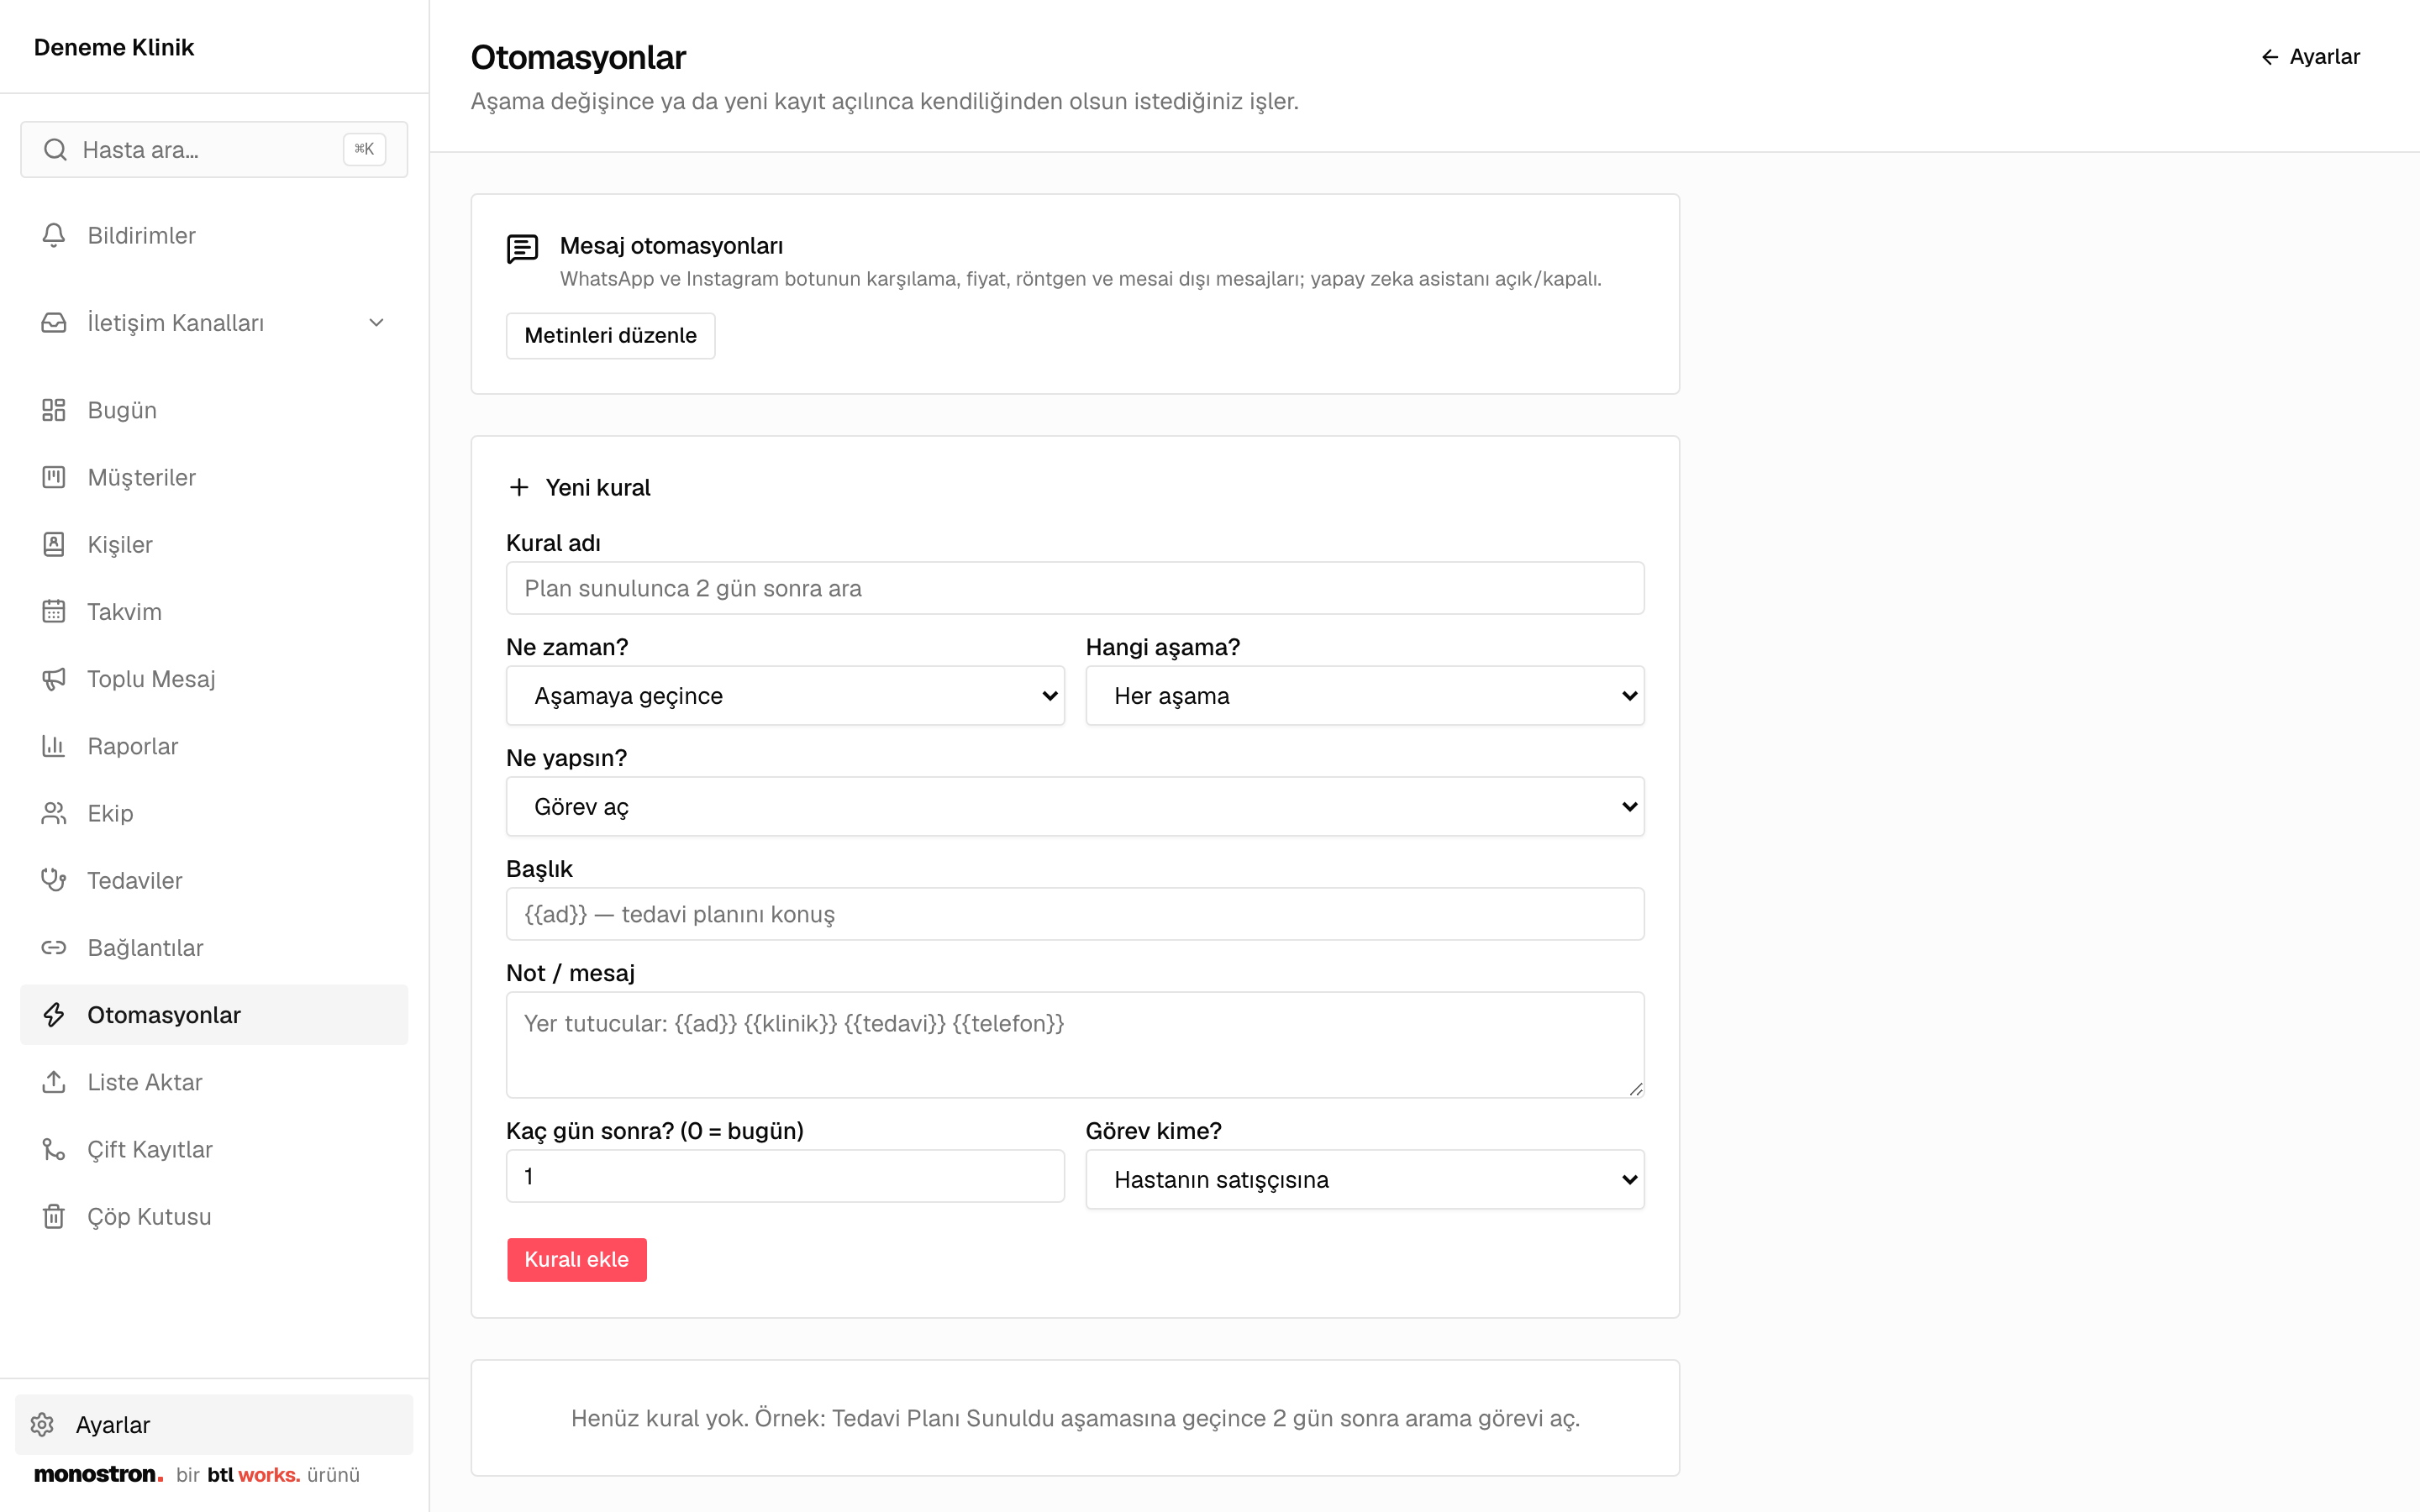Click the upload icon next to Liste Aktar
The height and width of the screenshot is (1512, 2420).
click(54, 1082)
